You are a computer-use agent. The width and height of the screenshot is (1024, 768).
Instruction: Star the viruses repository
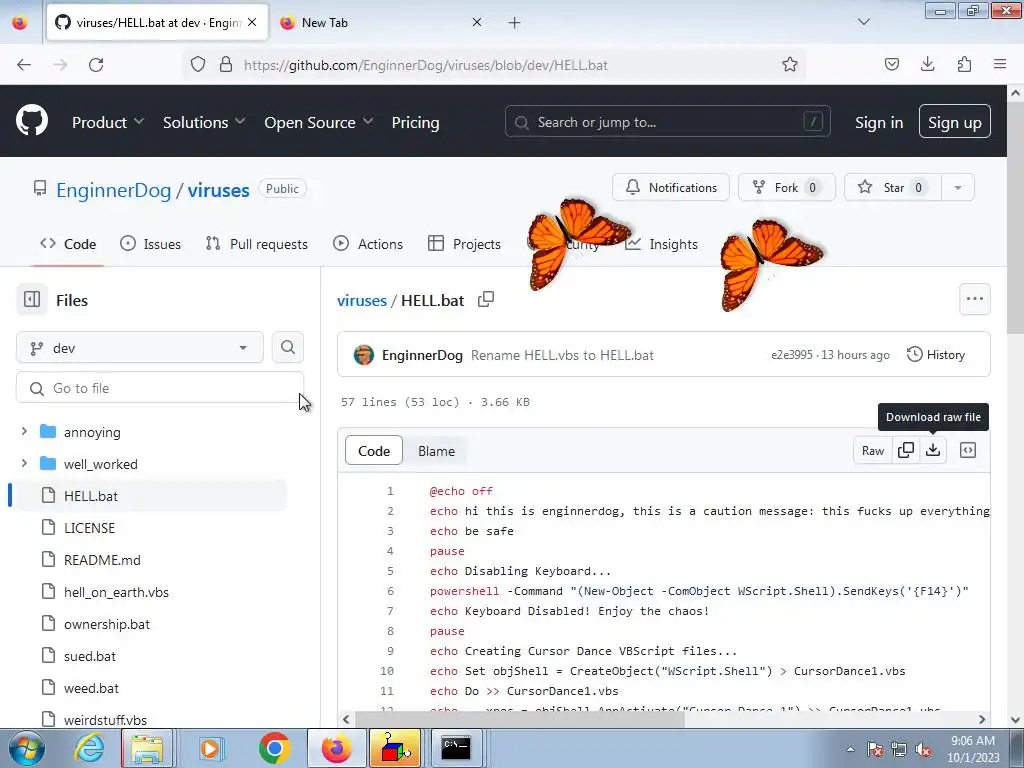point(893,187)
